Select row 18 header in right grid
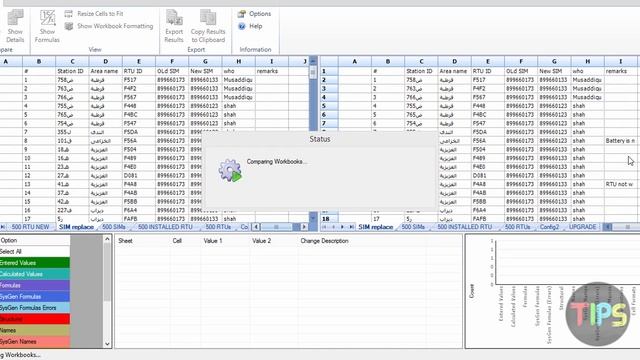 coord(329,219)
